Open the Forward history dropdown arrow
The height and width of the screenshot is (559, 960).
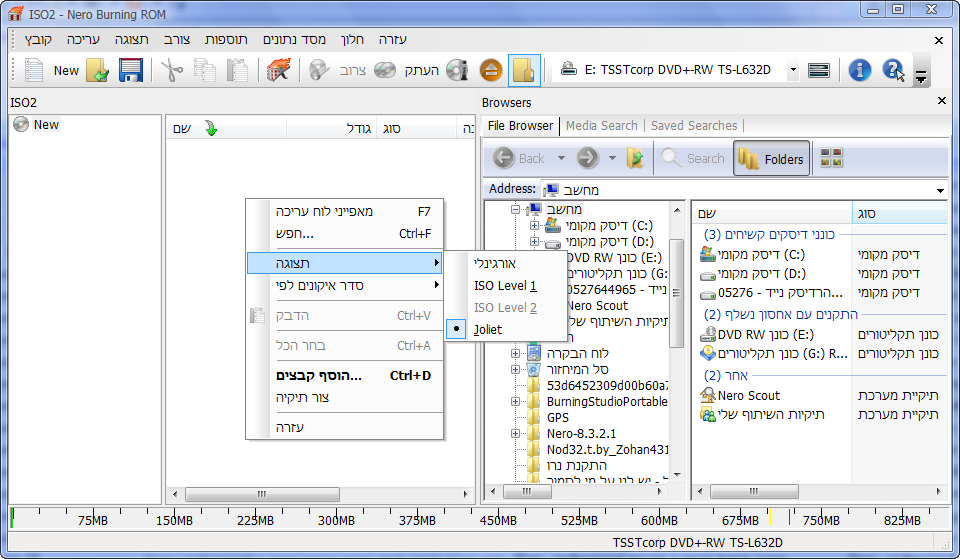[x=612, y=158]
